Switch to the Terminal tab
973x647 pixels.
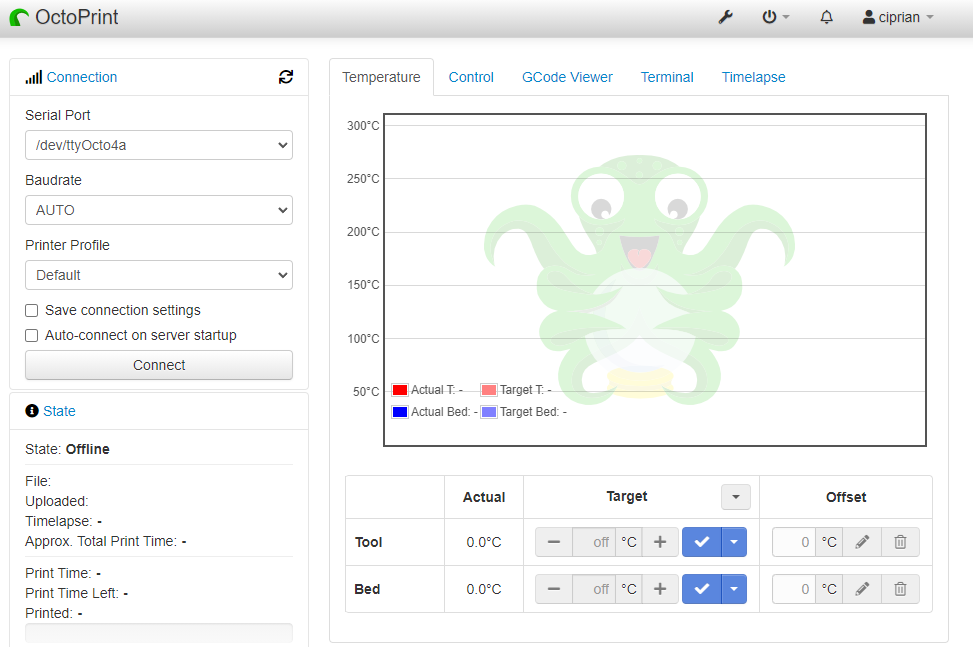(x=667, y=77)
